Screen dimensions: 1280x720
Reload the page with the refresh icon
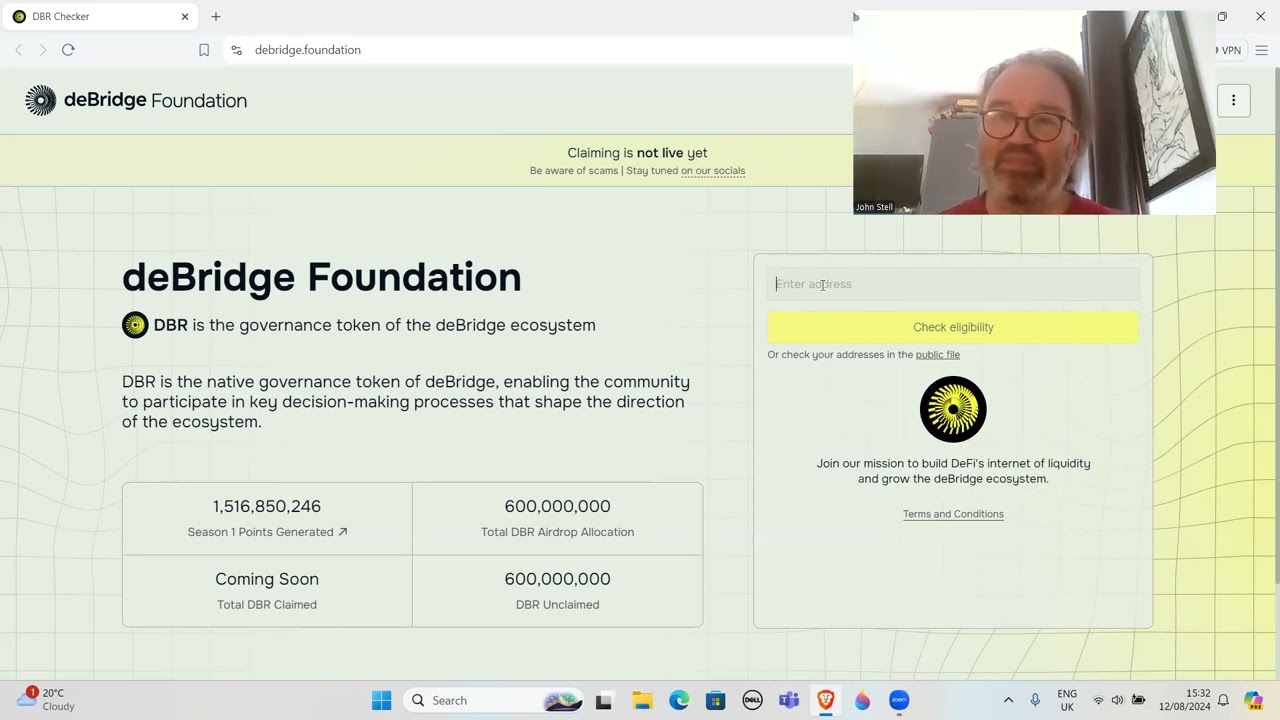click(x=68, y=50)
